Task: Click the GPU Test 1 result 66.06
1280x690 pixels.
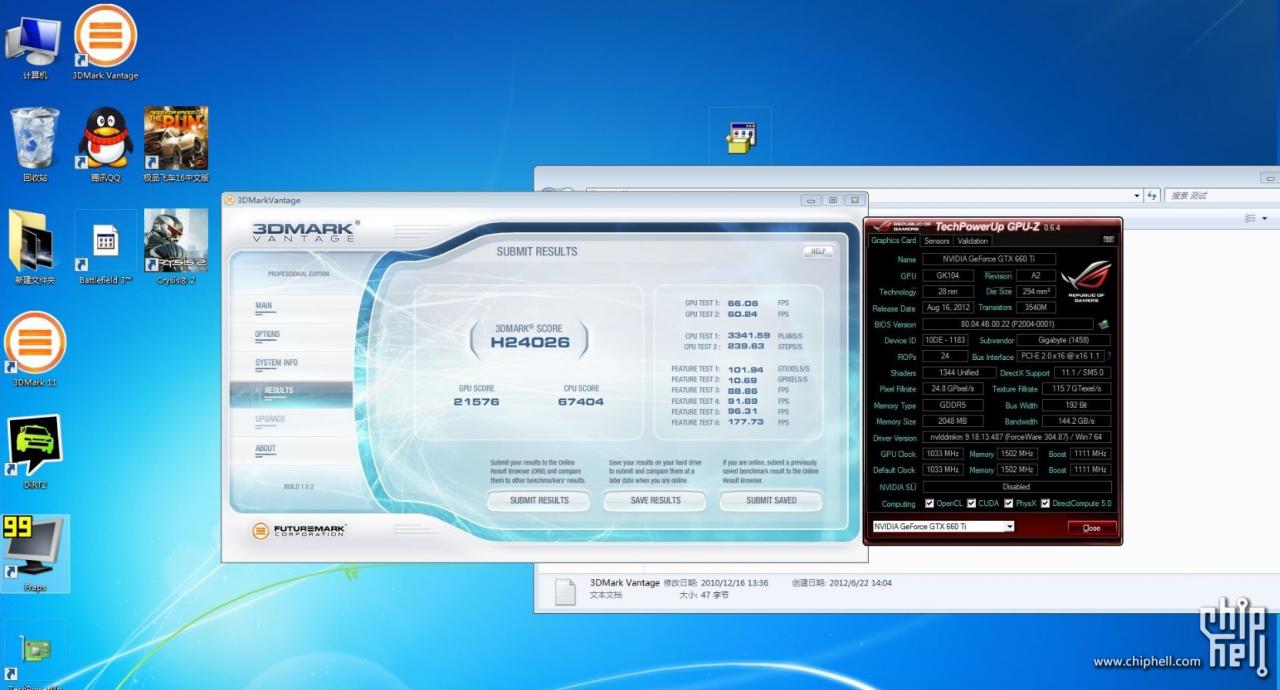Action: (x=743, y=302)
